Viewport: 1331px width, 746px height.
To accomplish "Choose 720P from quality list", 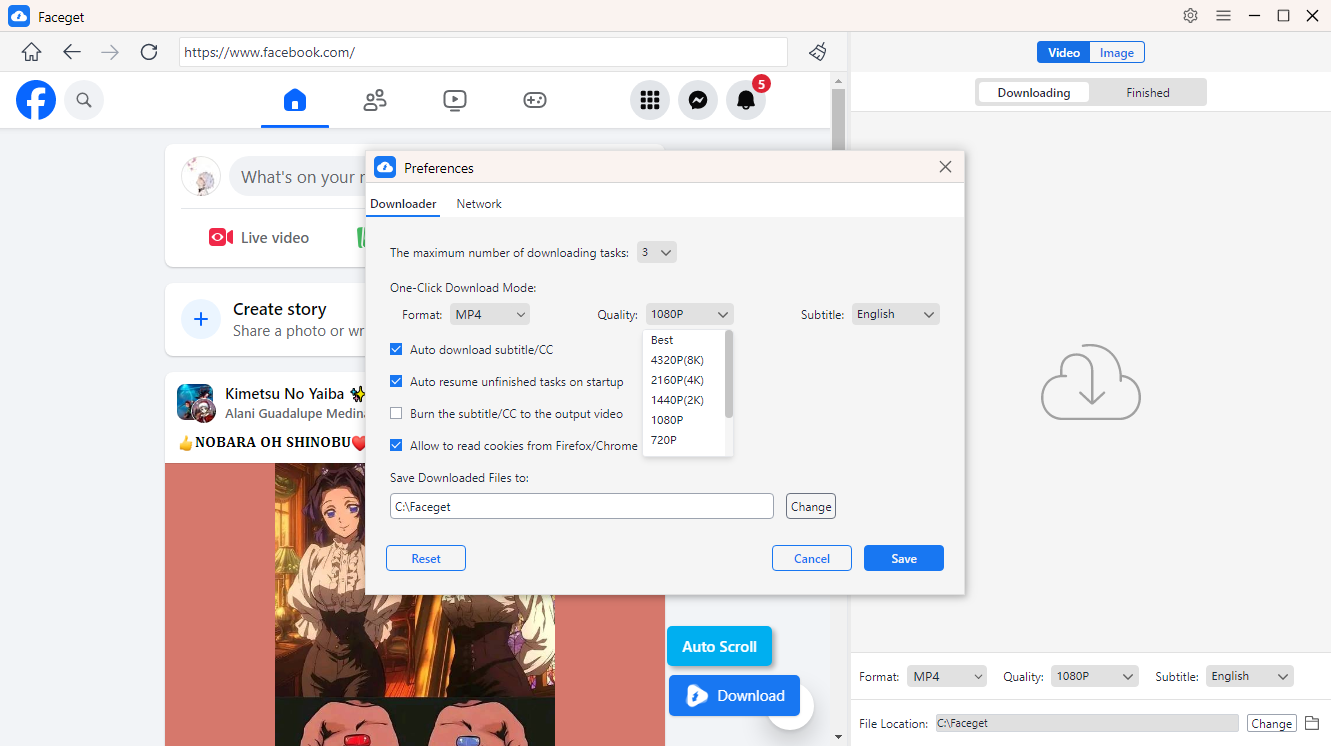I will [684, 440].
